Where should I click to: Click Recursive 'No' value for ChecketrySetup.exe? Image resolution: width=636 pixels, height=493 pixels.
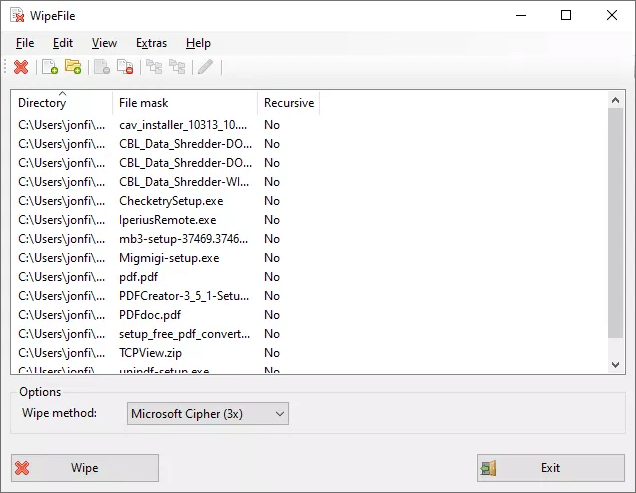pyautogui.click(x=272, y=201)
